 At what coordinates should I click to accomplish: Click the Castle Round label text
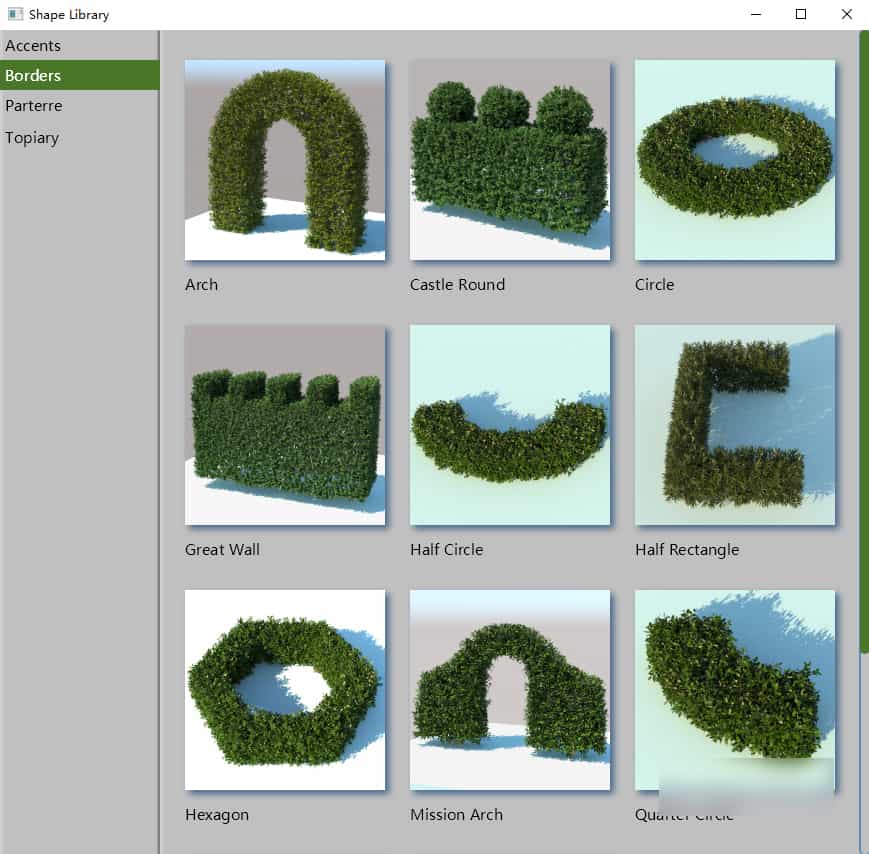click(x=457, y=285)
